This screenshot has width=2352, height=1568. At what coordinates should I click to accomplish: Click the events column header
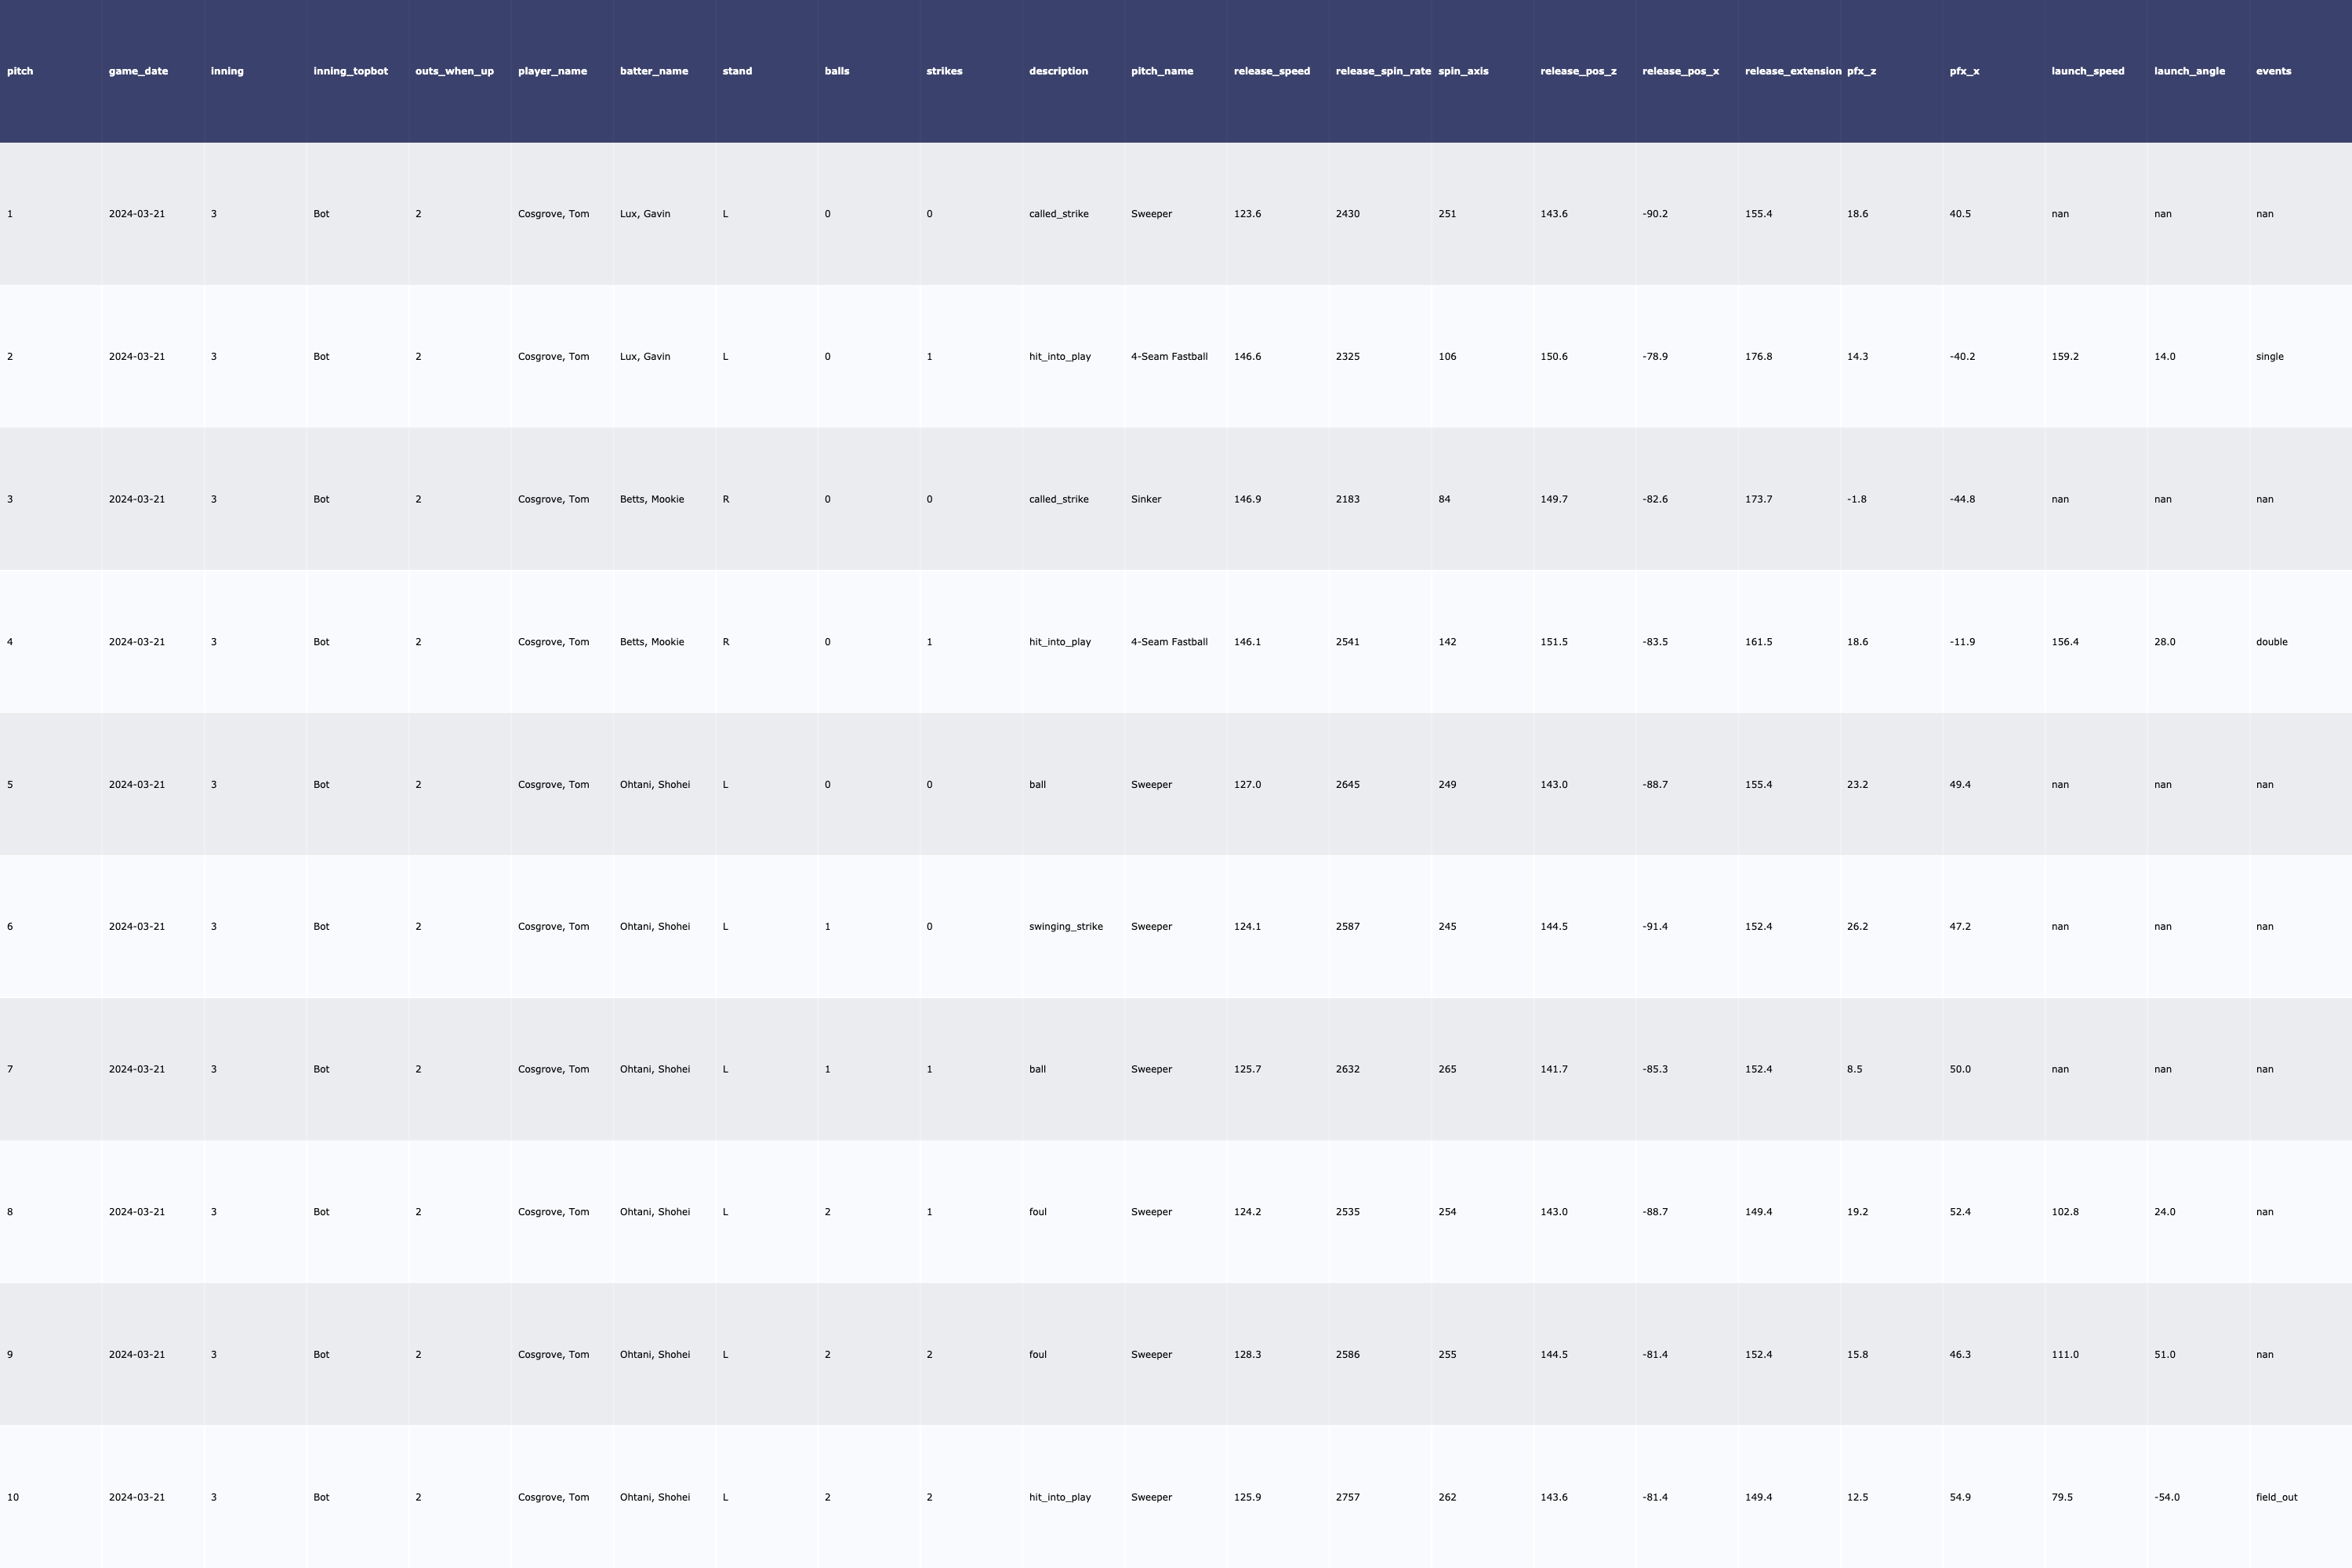click(x=2273, y=71)
